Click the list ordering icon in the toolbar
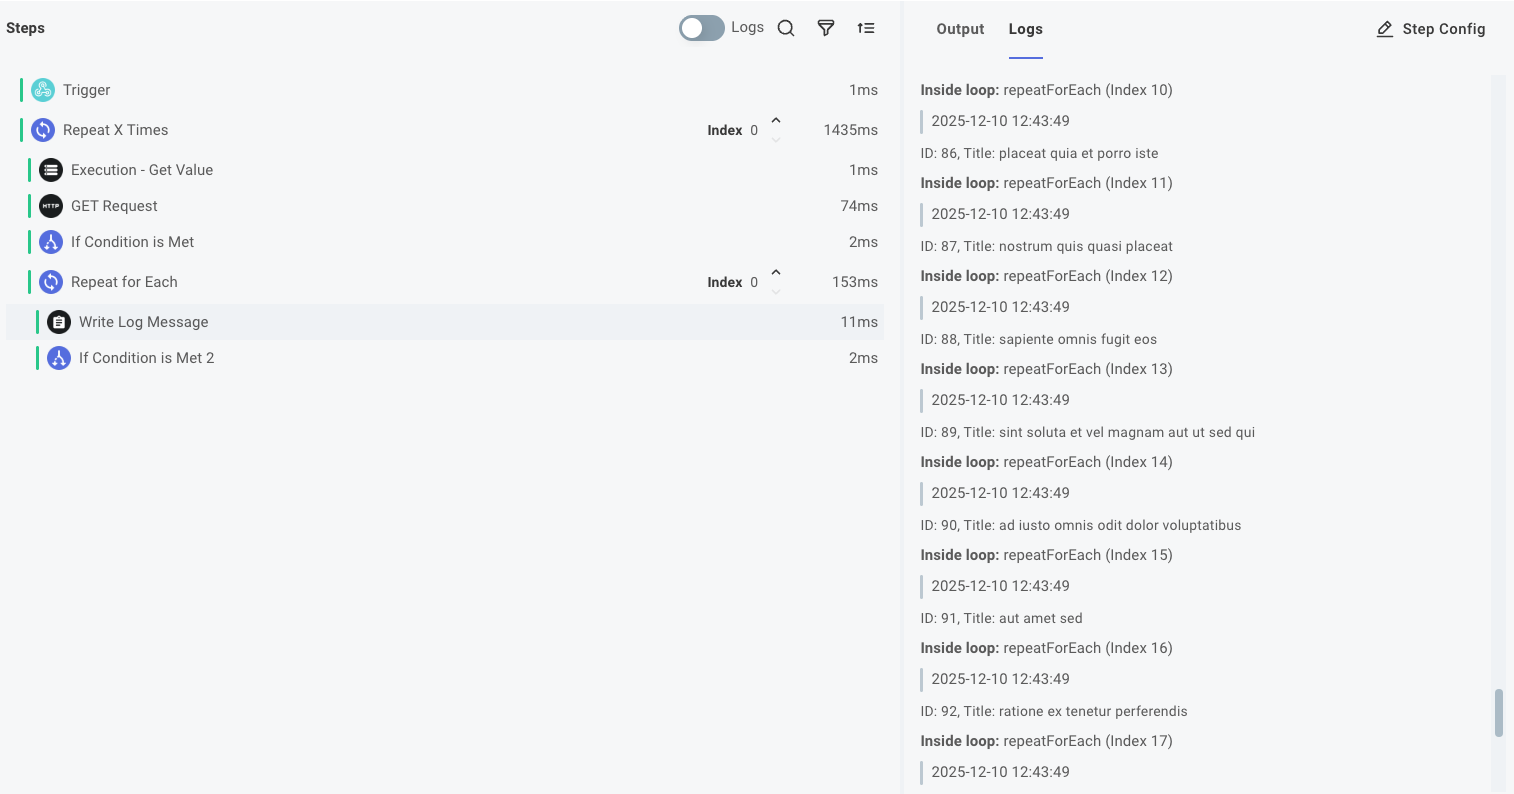This screenshot has height=794, width=1514. [x=866, y=28]
